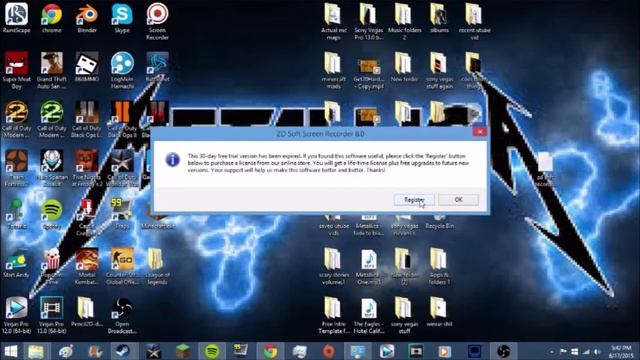The width and height of the screenshot is (640, 360).
Task: Select the Music folders 2 folder
Action: pyautogui.click(x=404, y=21)
